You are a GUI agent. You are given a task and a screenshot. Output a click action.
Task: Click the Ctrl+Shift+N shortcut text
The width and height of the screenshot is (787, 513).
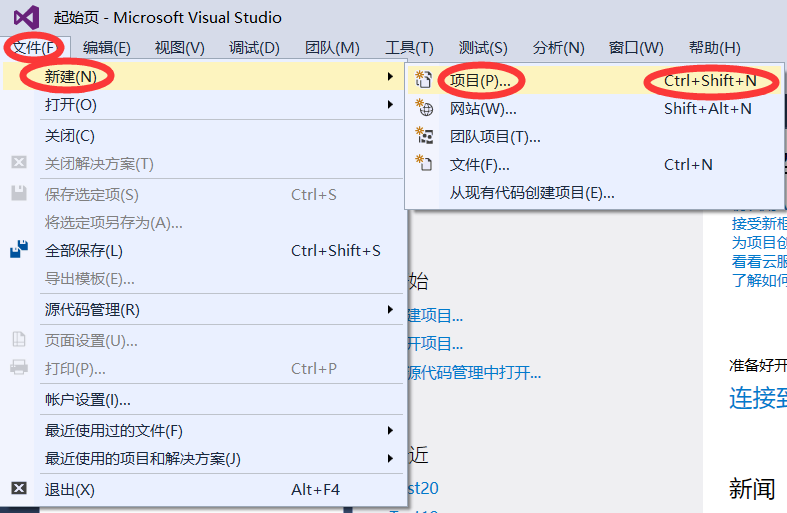pyautogui.click(x=710, y=80)
